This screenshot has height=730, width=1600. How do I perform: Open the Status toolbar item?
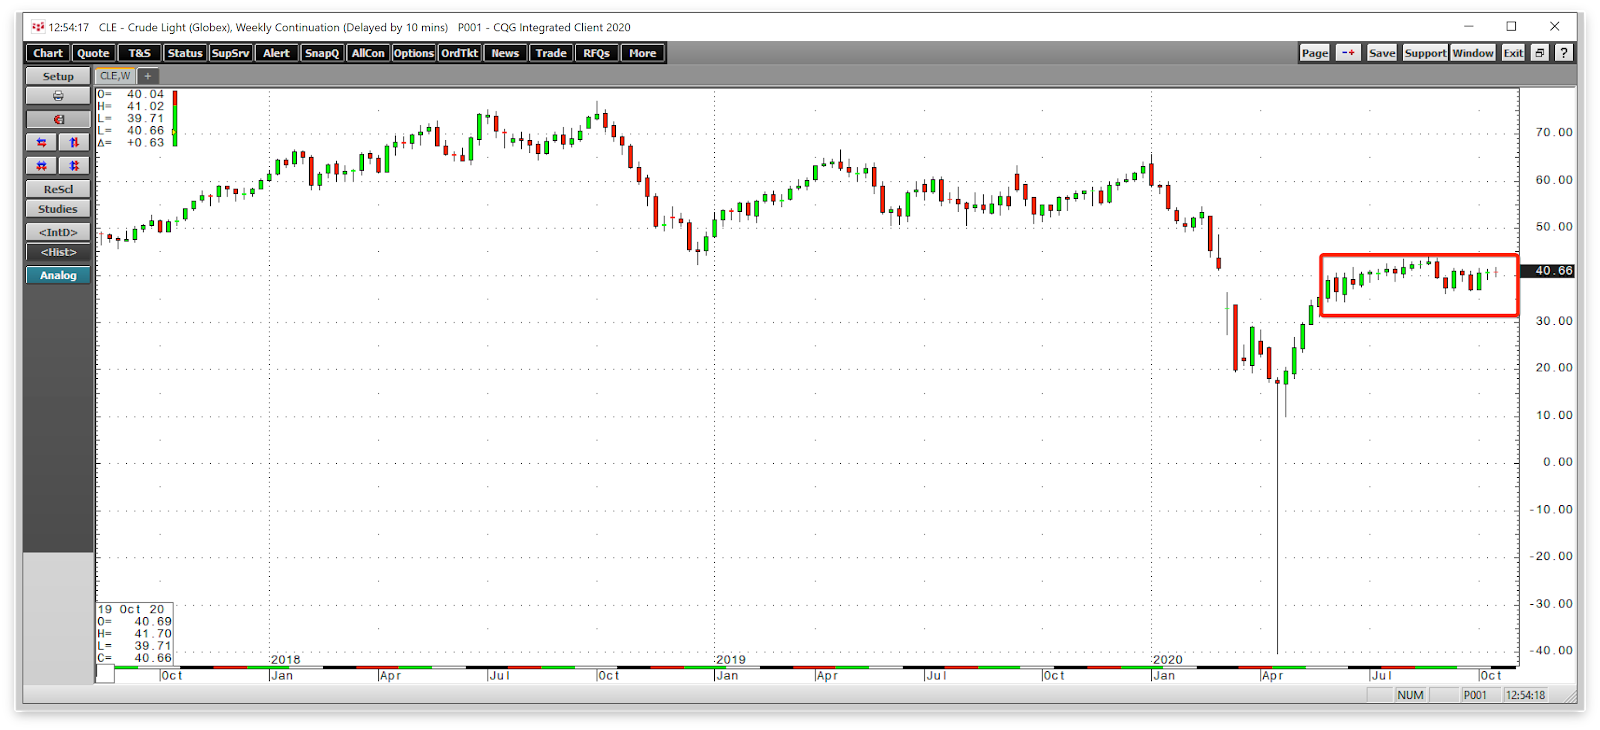(x=185, y=53)
